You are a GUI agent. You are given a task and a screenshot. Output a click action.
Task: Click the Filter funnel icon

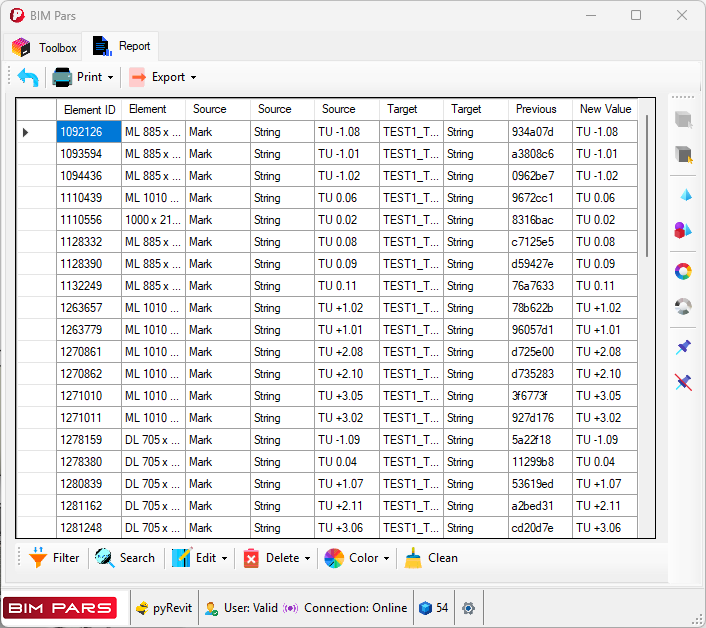(38, 557)
